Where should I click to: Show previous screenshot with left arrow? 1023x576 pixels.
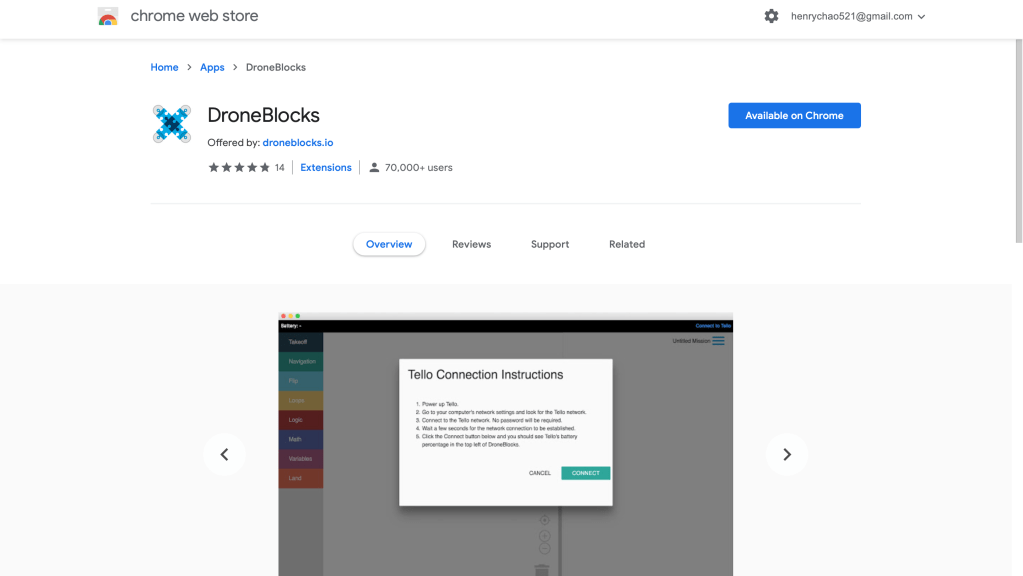(x=224, y=455)
